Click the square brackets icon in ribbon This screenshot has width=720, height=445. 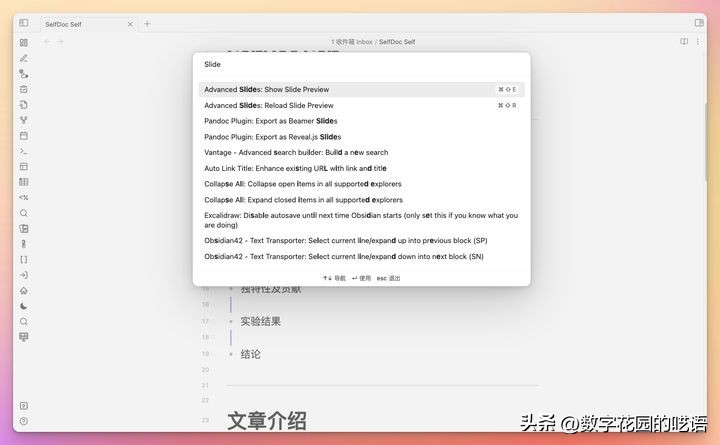tap(24, 259)
